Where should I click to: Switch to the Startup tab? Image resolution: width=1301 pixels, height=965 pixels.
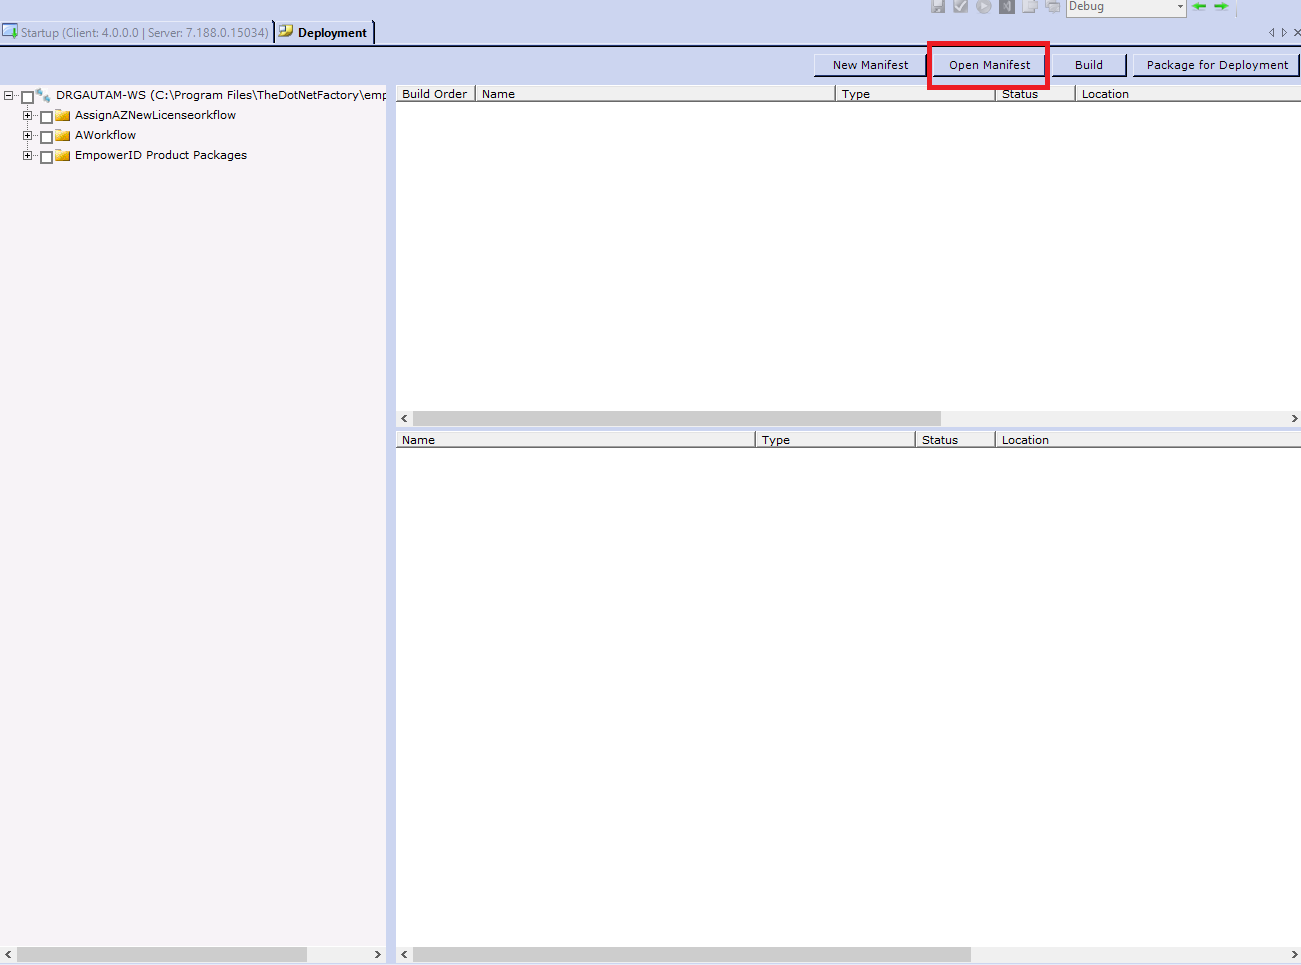(137, 31)
